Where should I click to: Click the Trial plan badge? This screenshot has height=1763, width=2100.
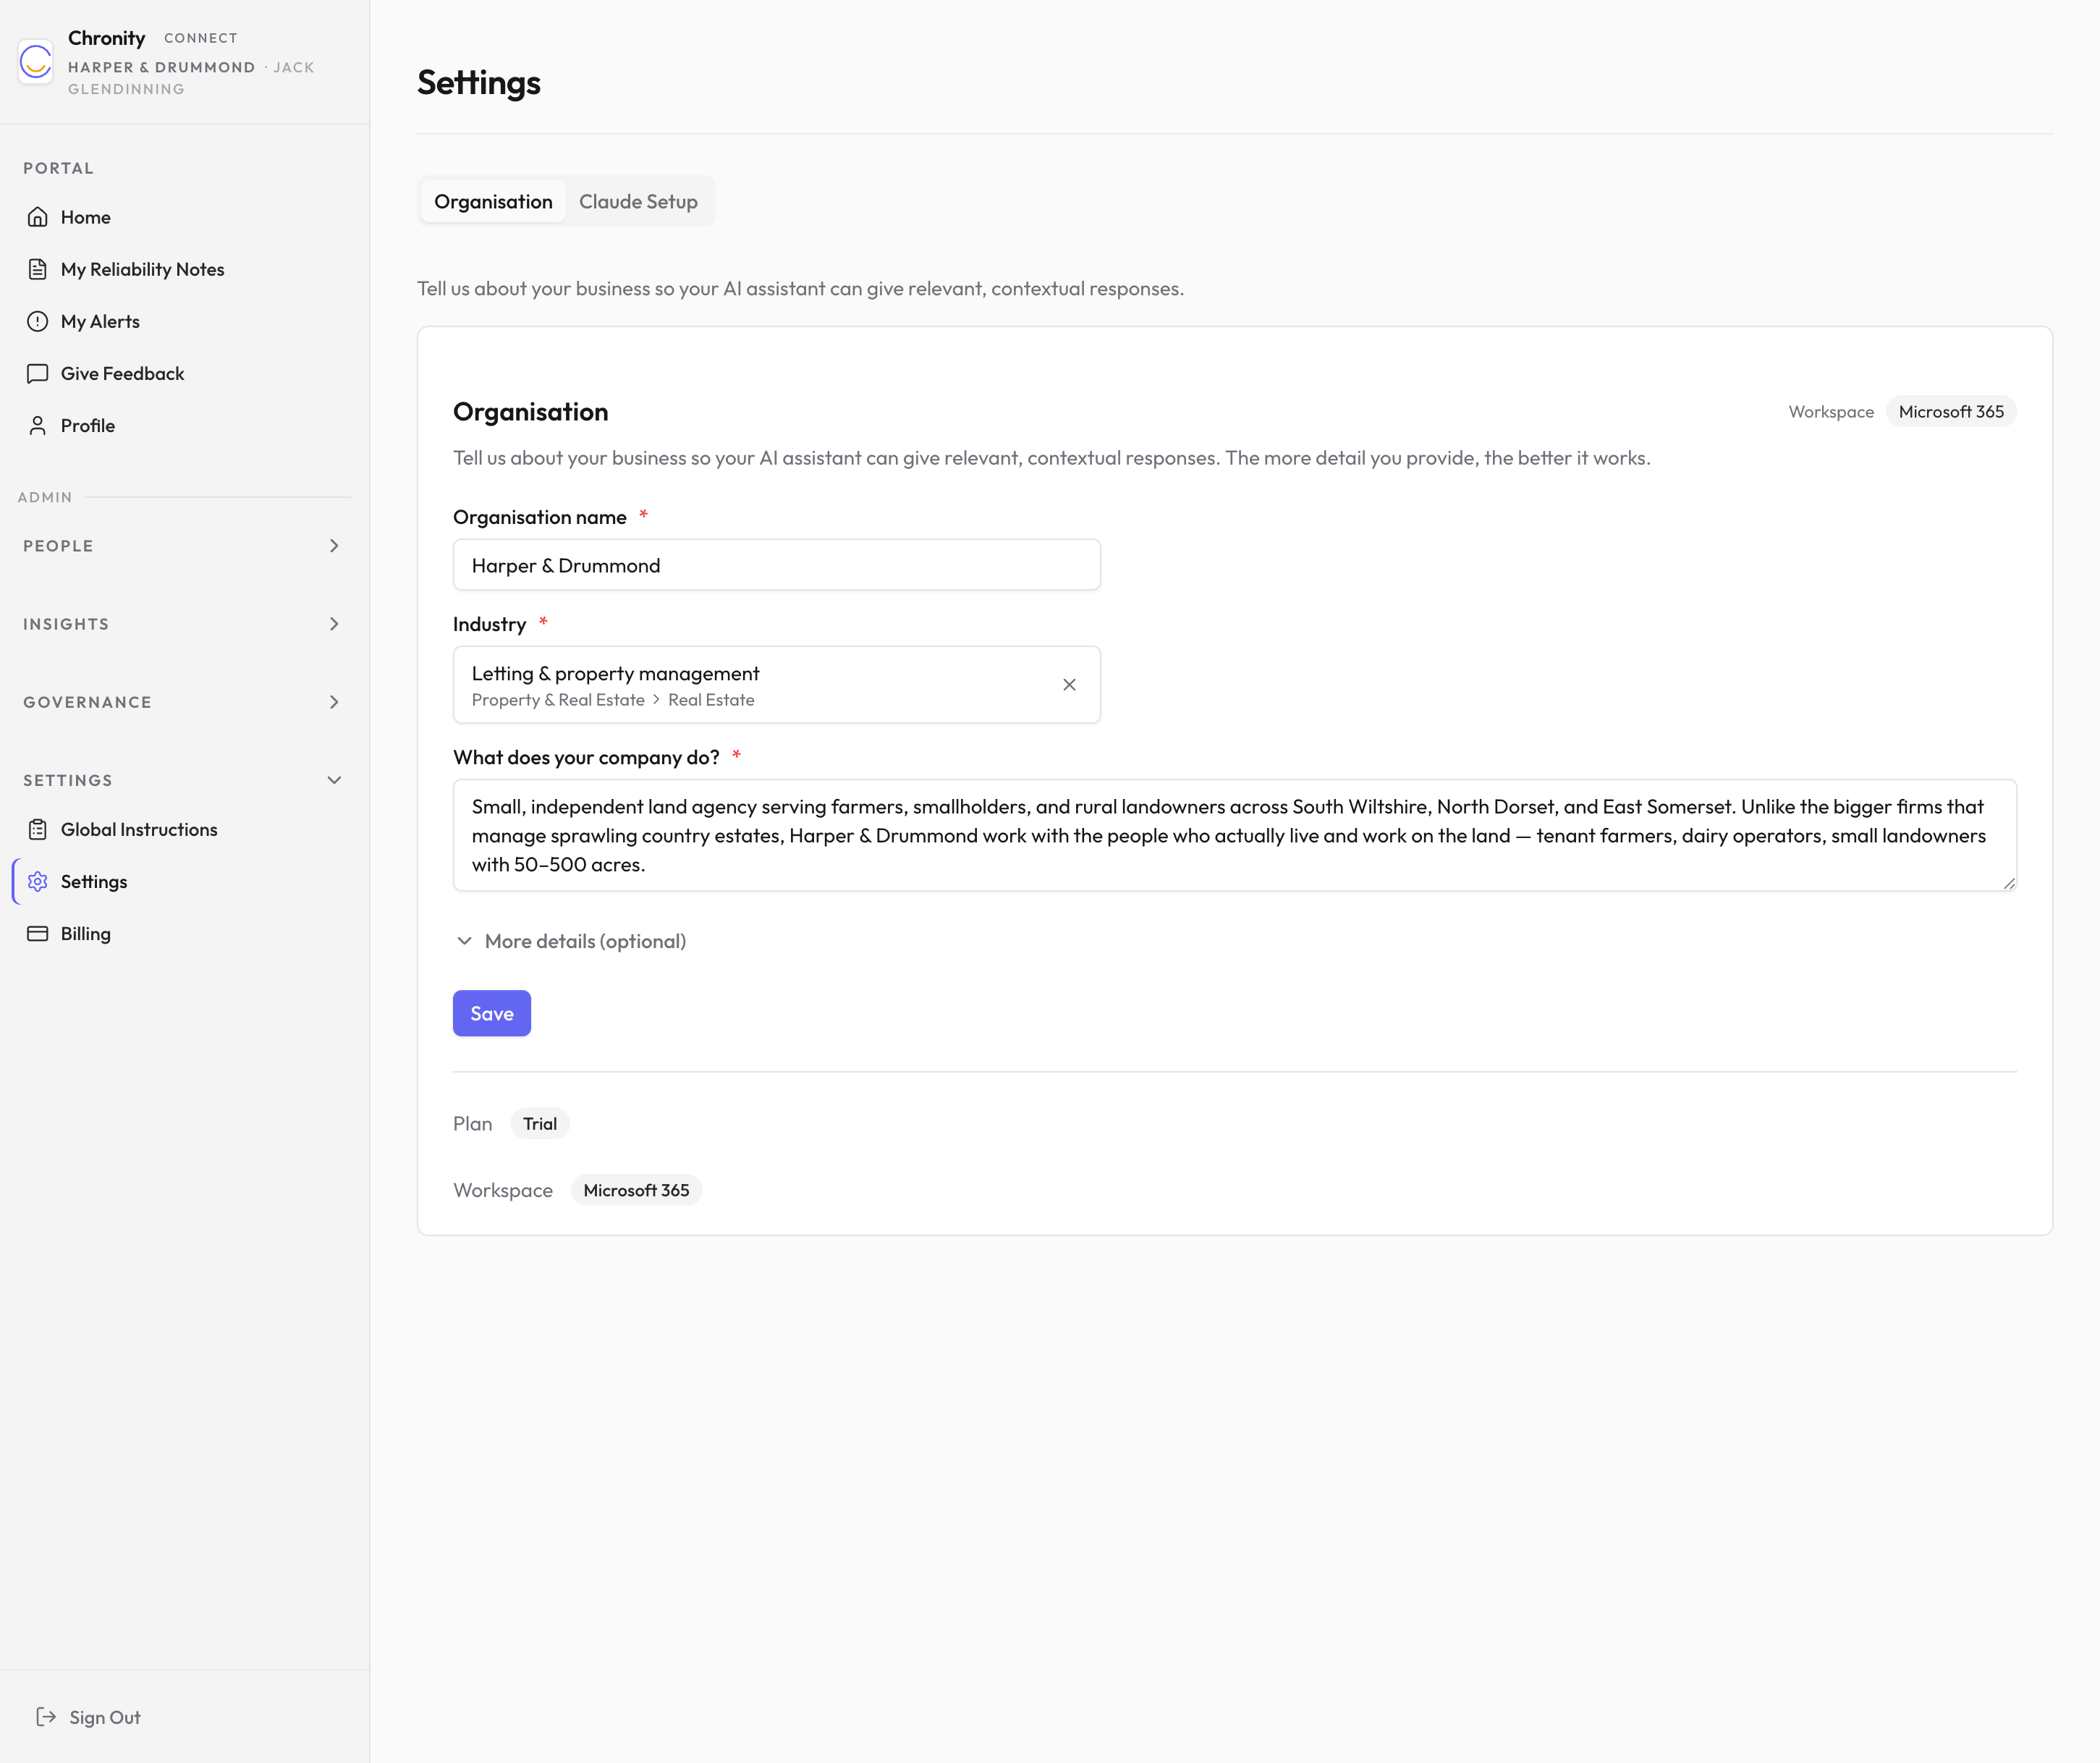pyautogui.click(x=539, y=1123)
